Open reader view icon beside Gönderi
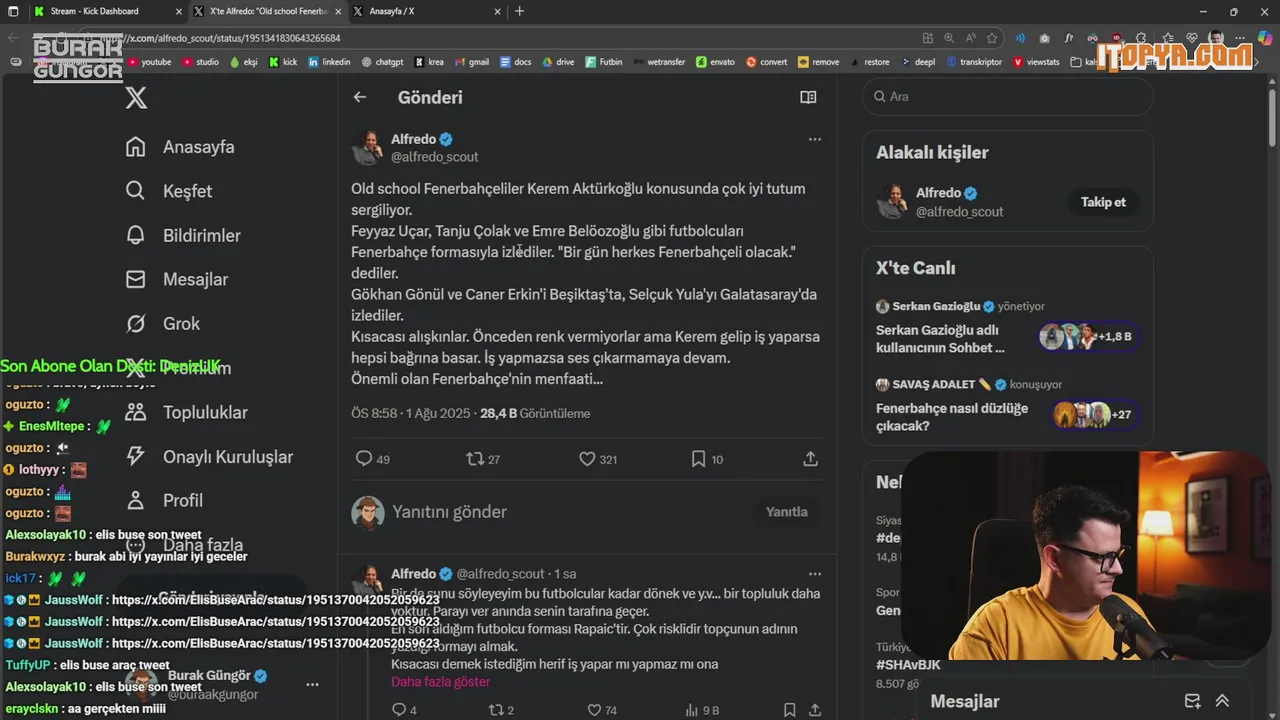This screenshot has height=720, width=1280. [x=808, y=97]
